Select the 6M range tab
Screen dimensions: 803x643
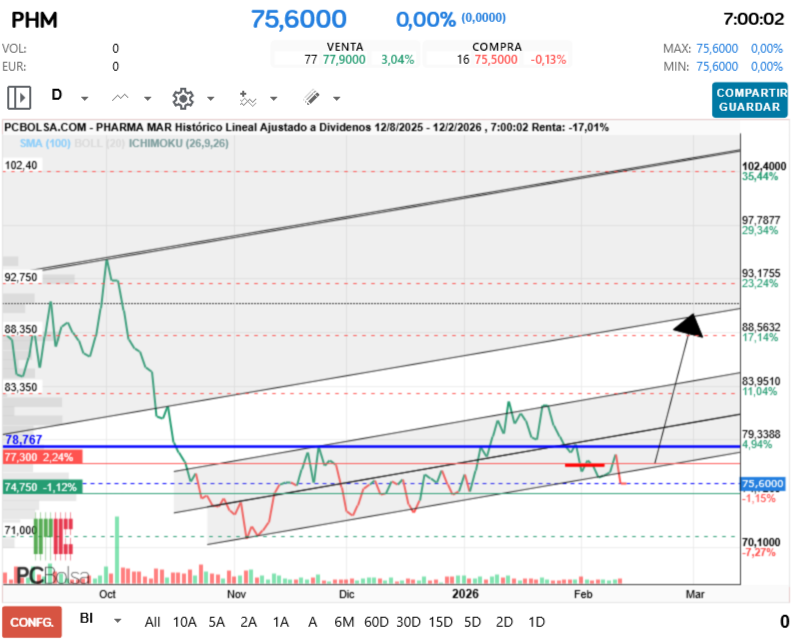pos(342,622)
